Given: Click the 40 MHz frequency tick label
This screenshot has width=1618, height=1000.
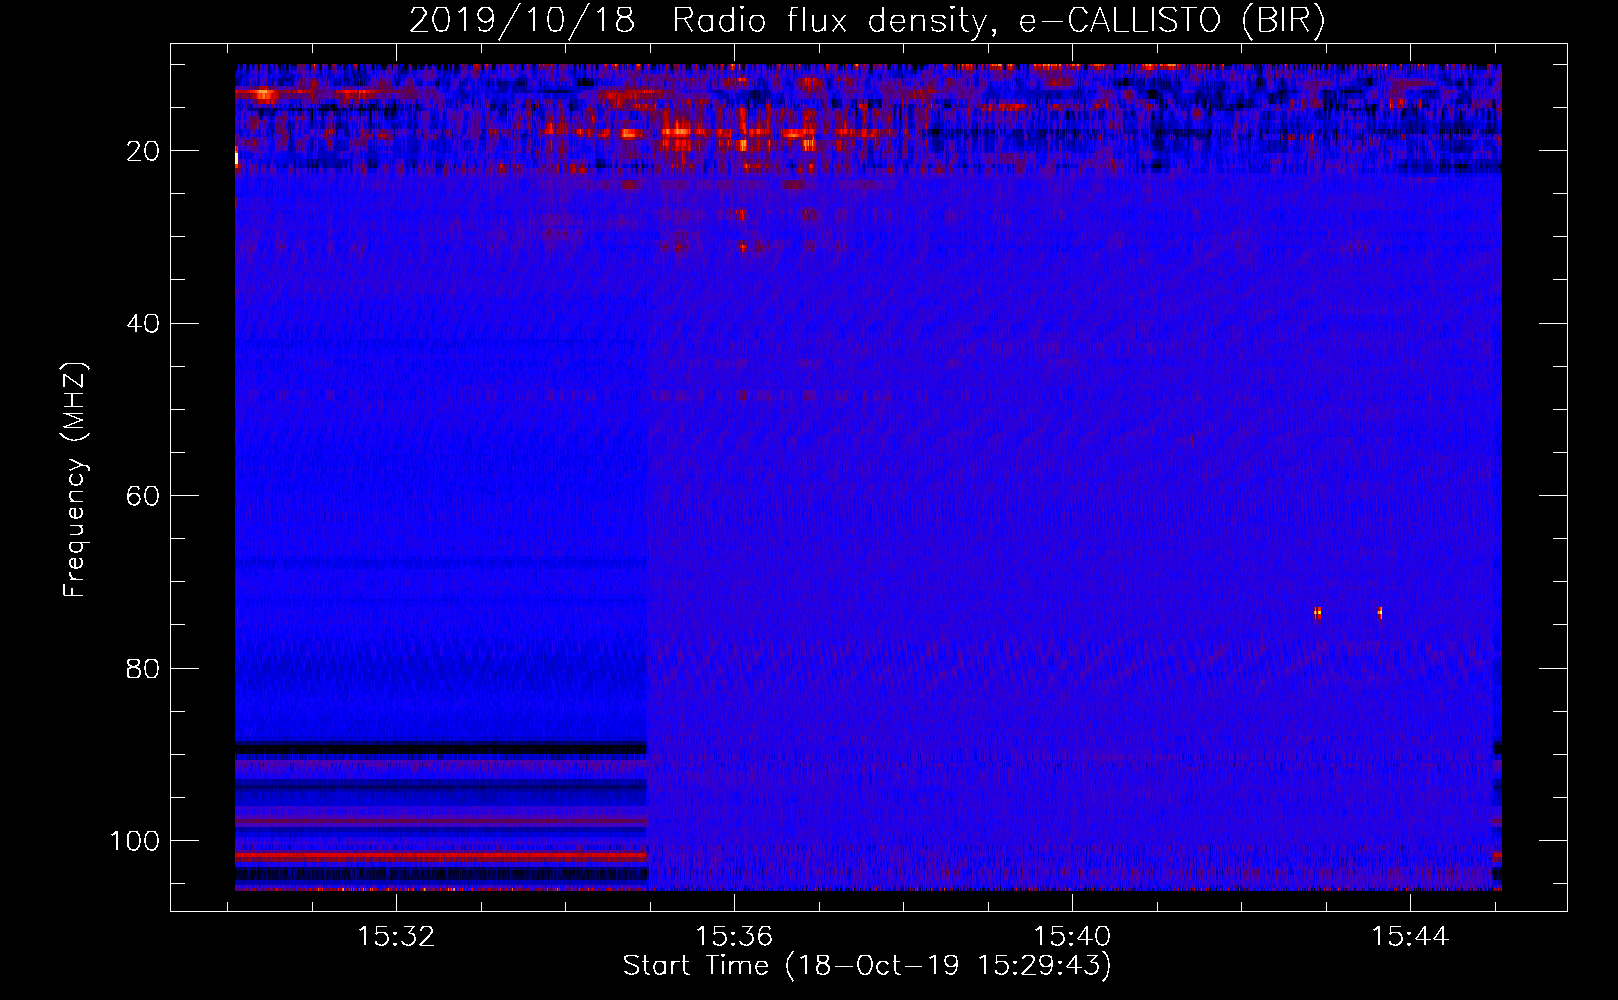Looking at the screenshot, I should 144,323.
